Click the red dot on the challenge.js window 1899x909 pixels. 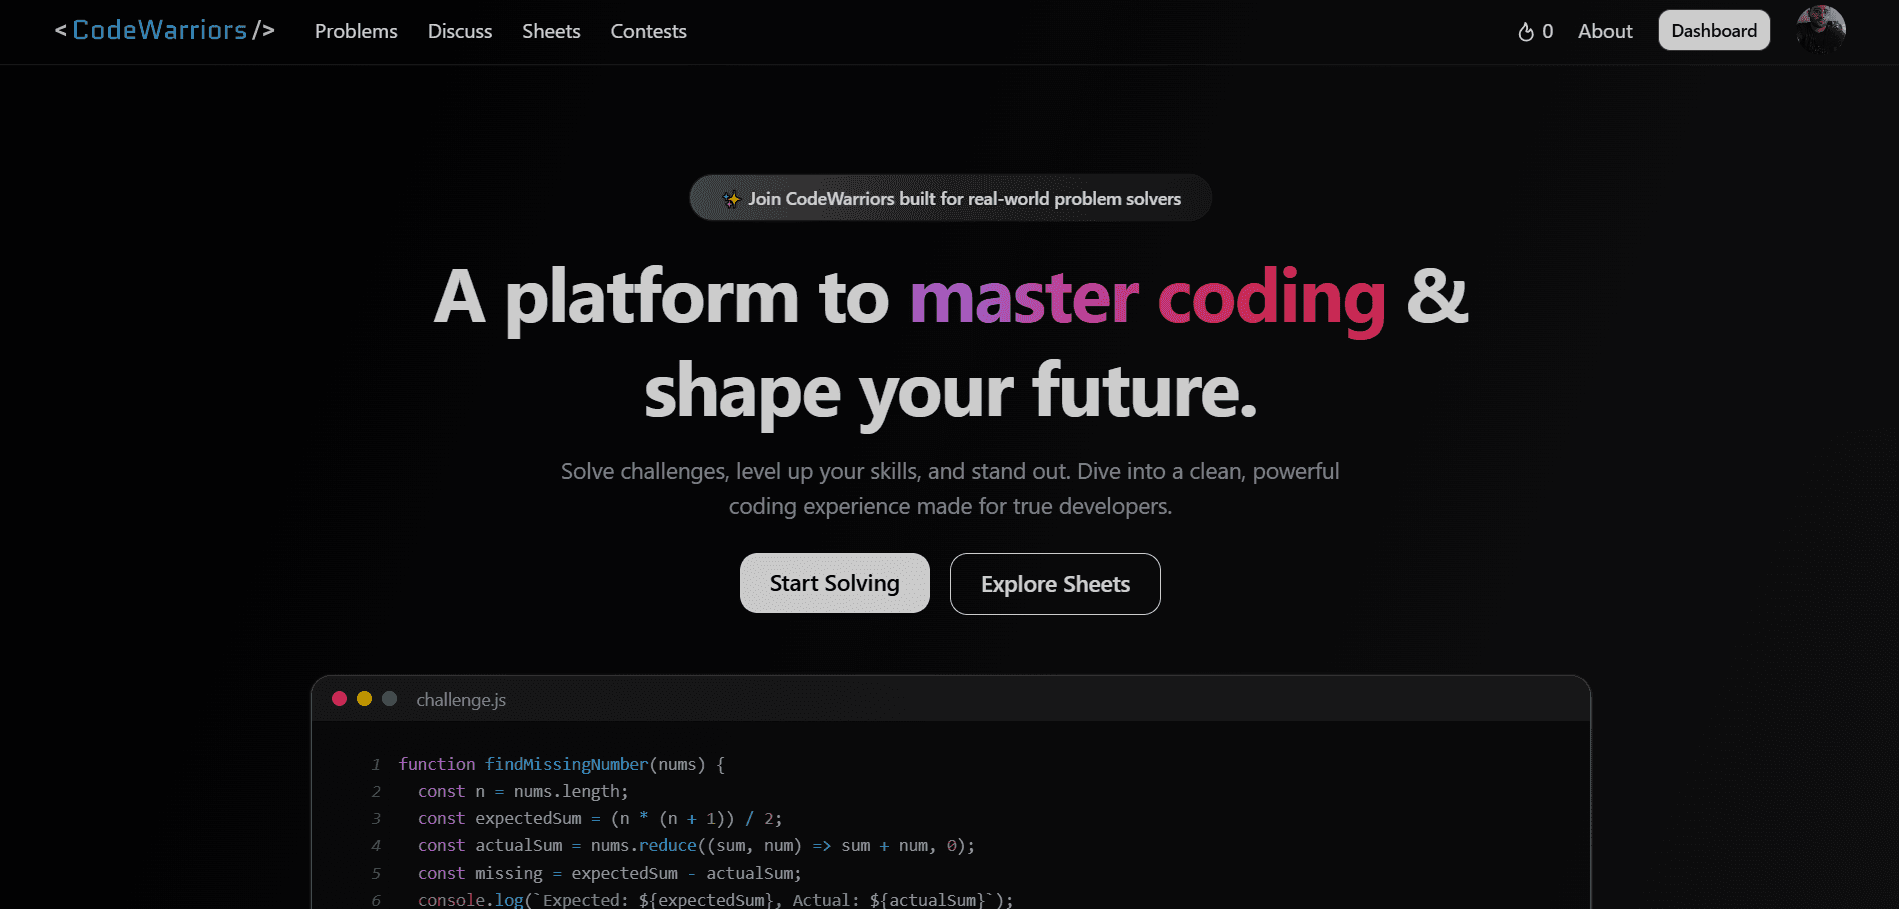(340, 698)
